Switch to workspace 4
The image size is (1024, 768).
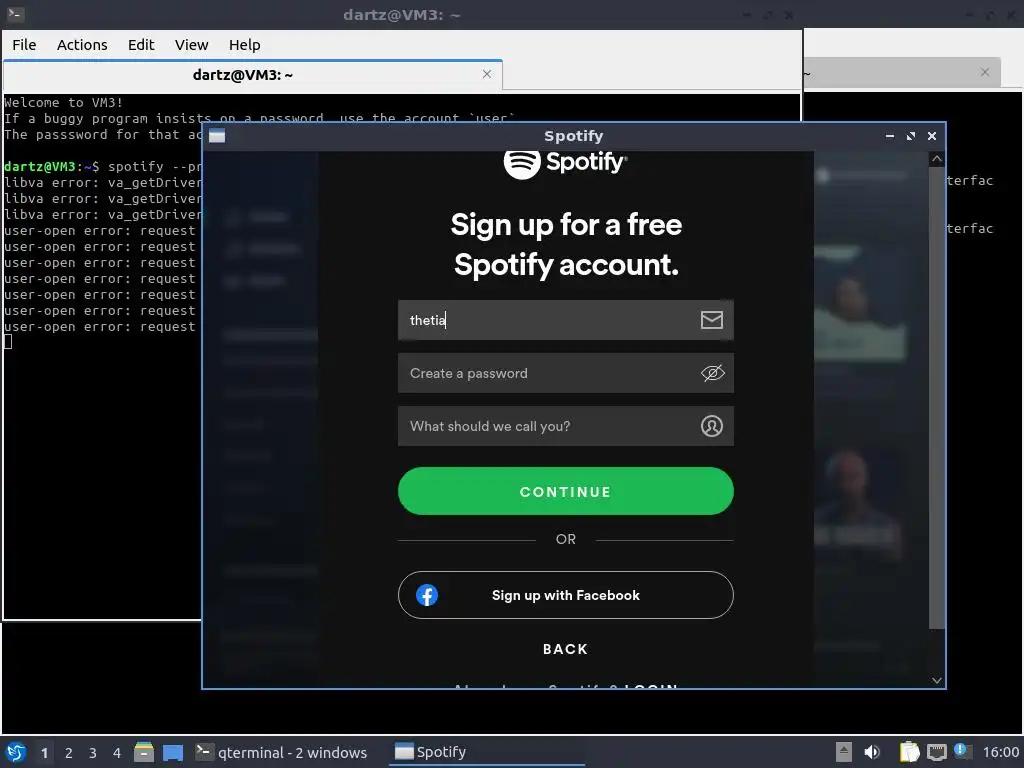click(x=117, y=753)
